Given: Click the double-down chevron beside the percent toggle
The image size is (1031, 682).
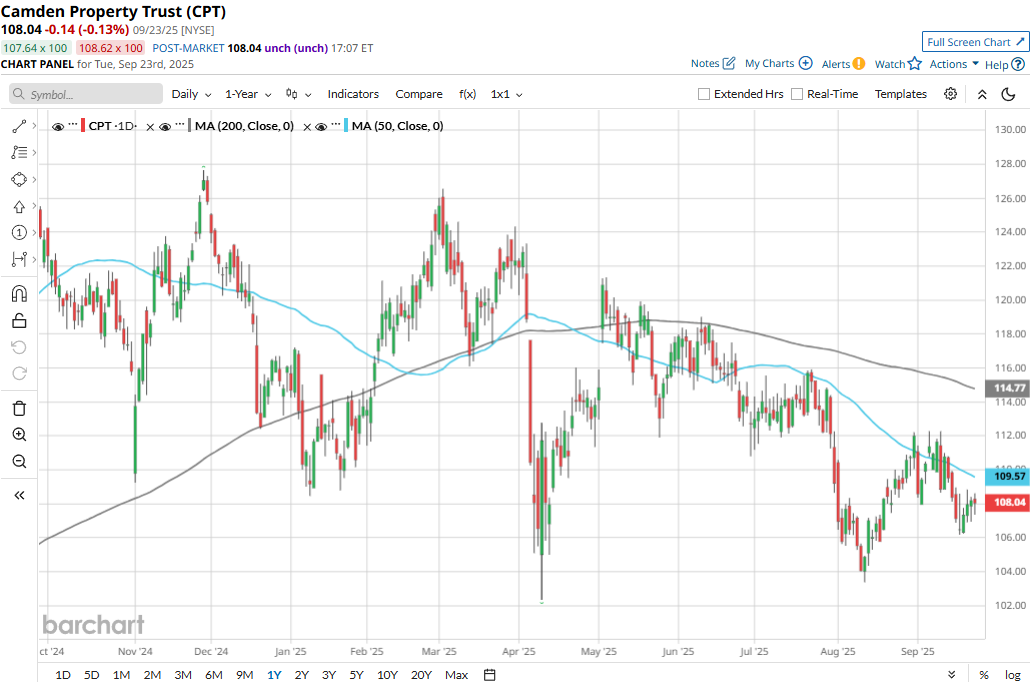Looking at the screenshot, I should [951, 675].
